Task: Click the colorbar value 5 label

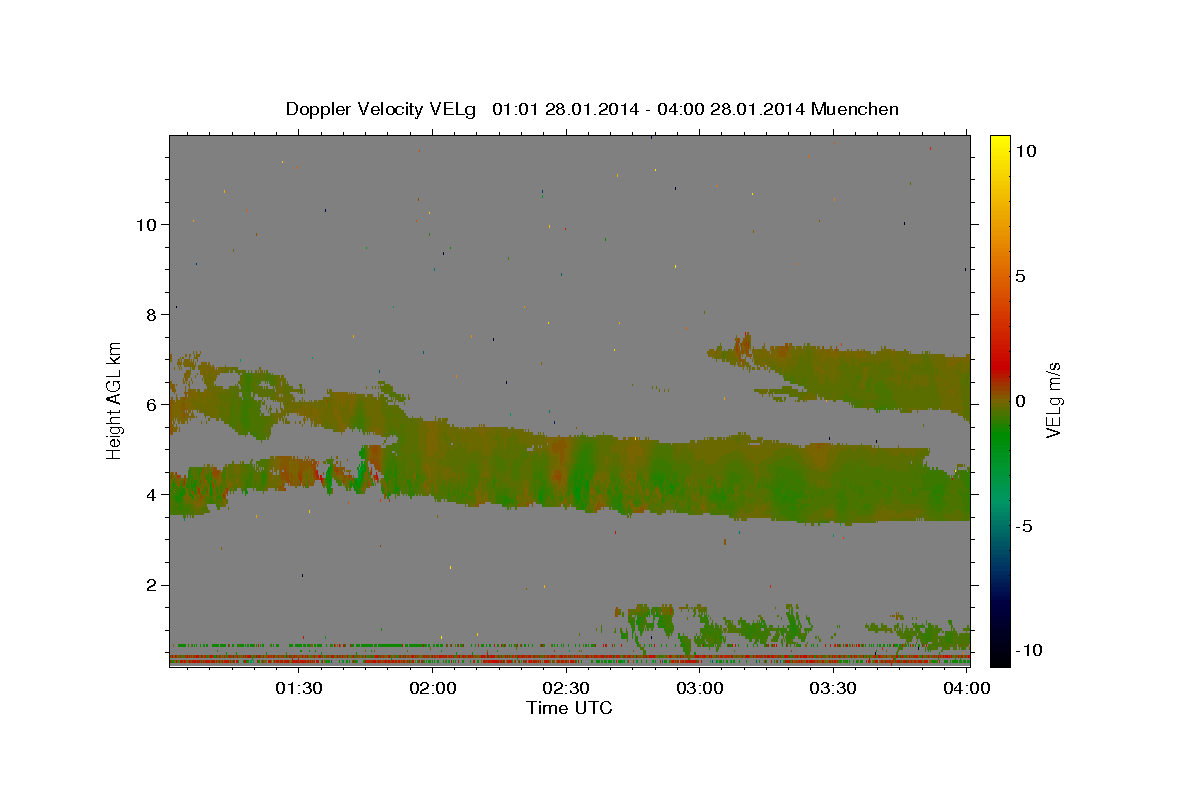Action: pos(1020,275)
